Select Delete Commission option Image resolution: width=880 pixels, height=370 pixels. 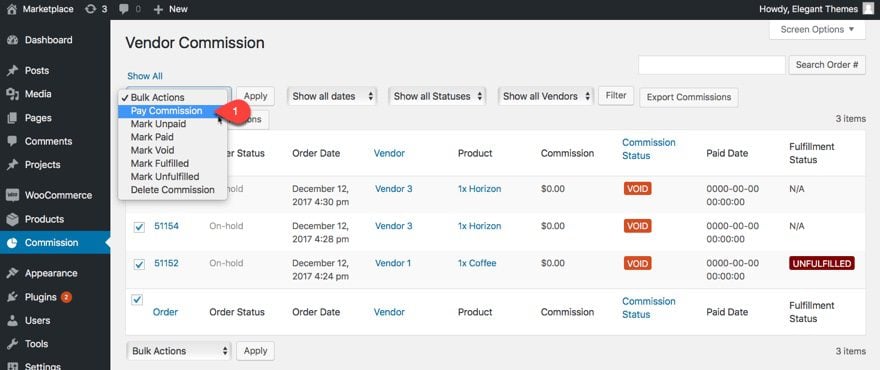(x=172, y=190)
